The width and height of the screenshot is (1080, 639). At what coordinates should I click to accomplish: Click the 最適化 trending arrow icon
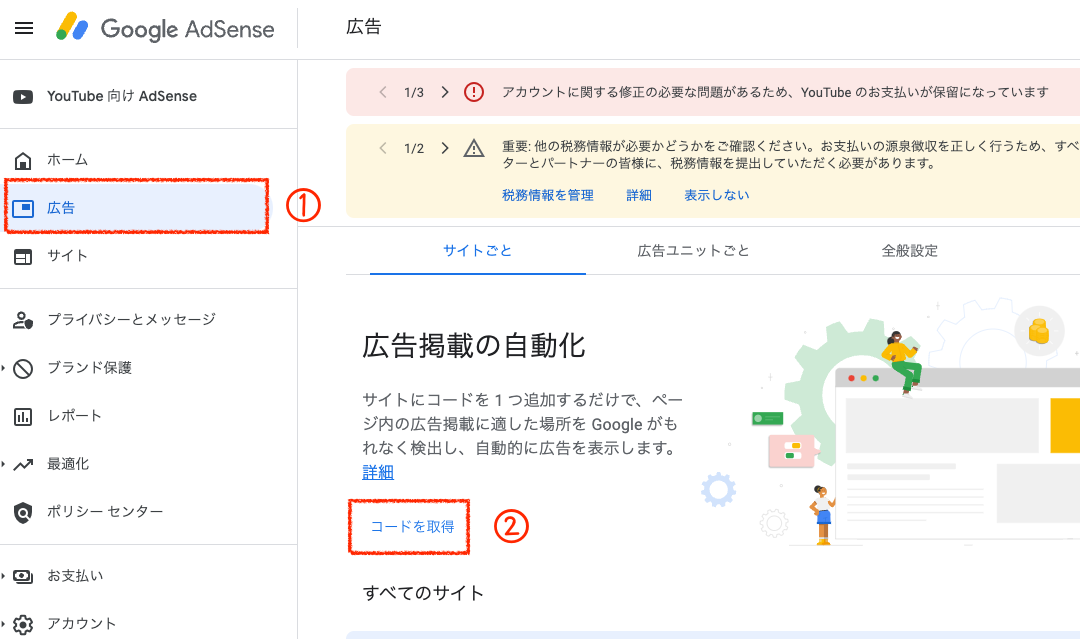click(23, 465)
